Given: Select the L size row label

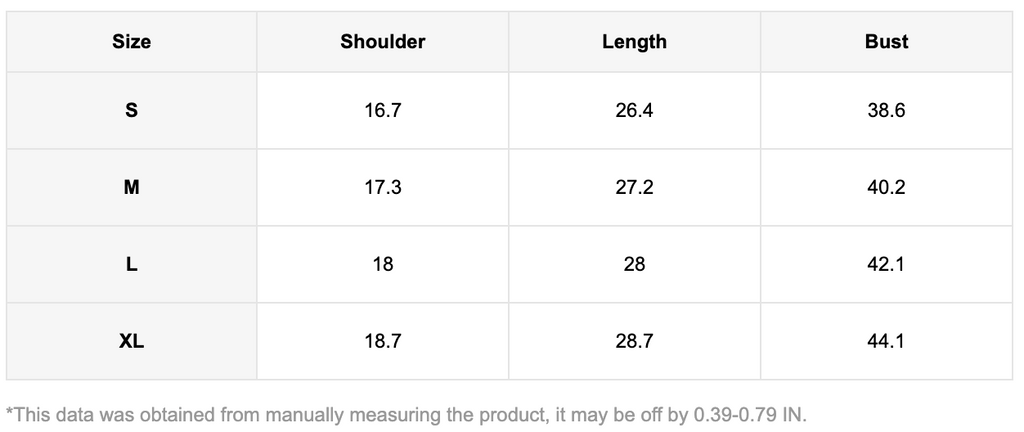Looking at the screenshot, I should coord(131,264).
